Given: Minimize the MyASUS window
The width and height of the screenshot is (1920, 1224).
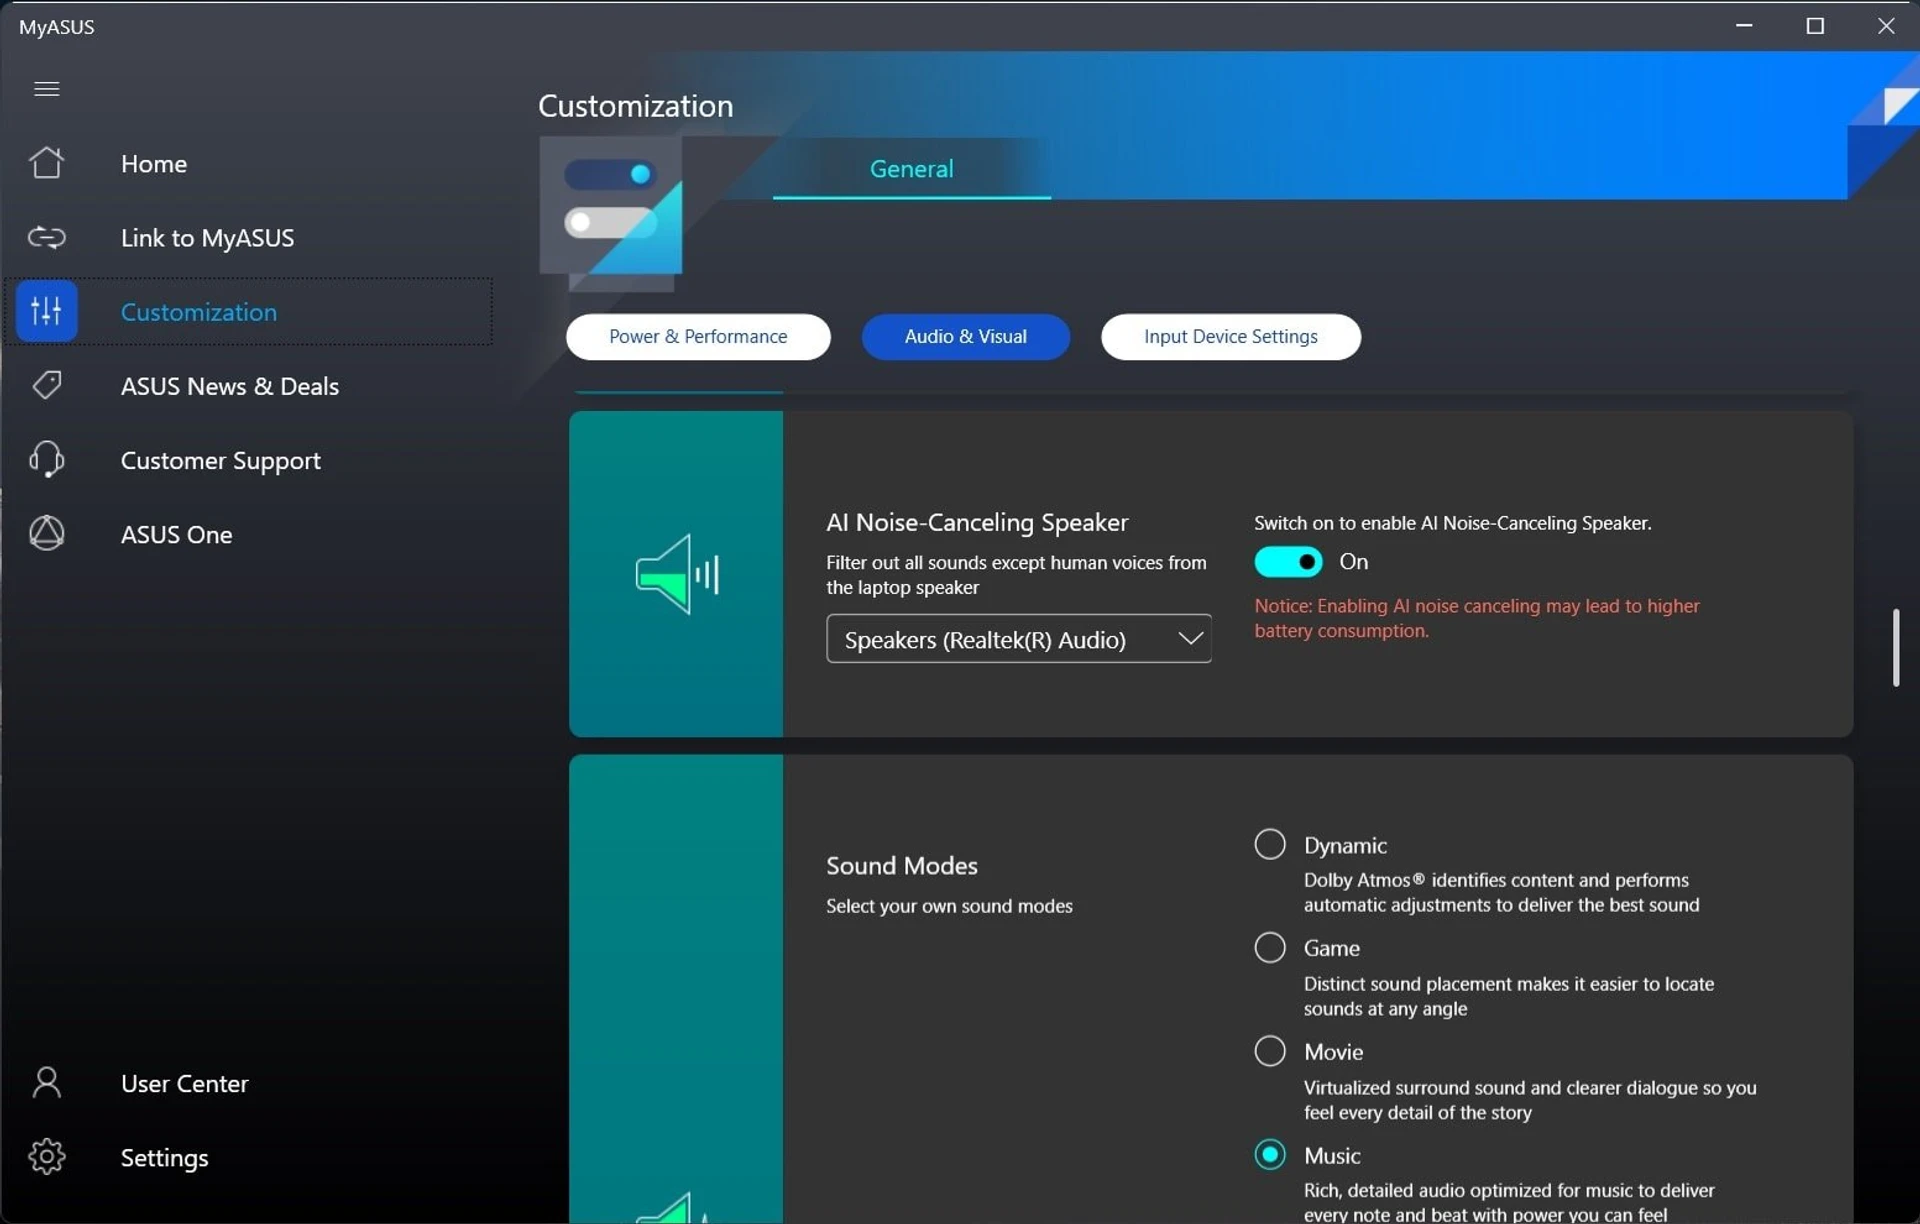Looking at the screenshot, I should pyautogui.click(x=1744, y=25).
